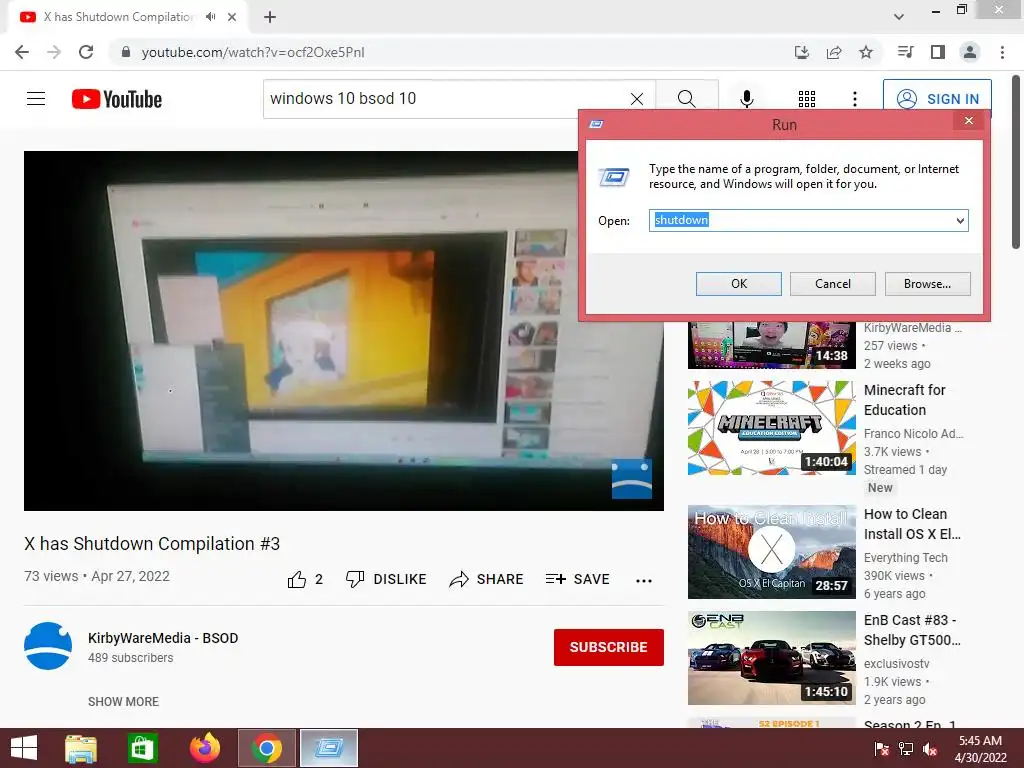The image size is (1024, 768).
Task: Open the Chrome profile avatar
Action: pos(970,52)
